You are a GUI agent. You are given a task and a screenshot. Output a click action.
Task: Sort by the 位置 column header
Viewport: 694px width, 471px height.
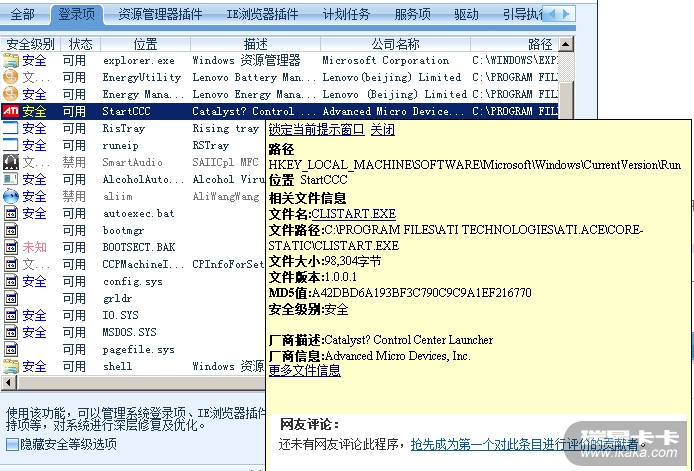(146, 44)
